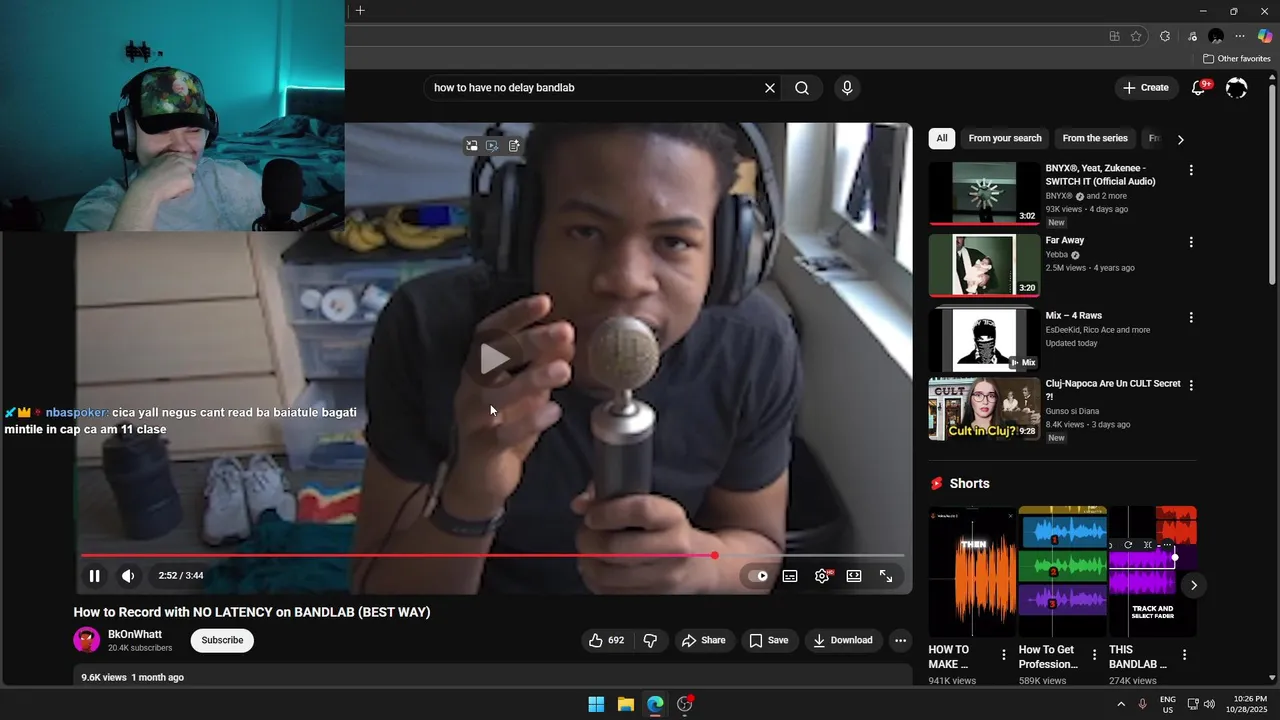The image size is (1280, 720).
Task: Click the magnifier search button
Action: click(x=802, y=88)
